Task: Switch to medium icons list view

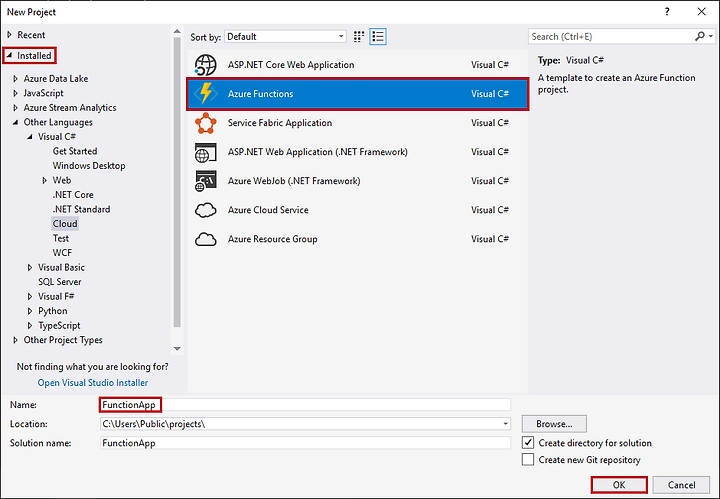Action: click(378, 37)
